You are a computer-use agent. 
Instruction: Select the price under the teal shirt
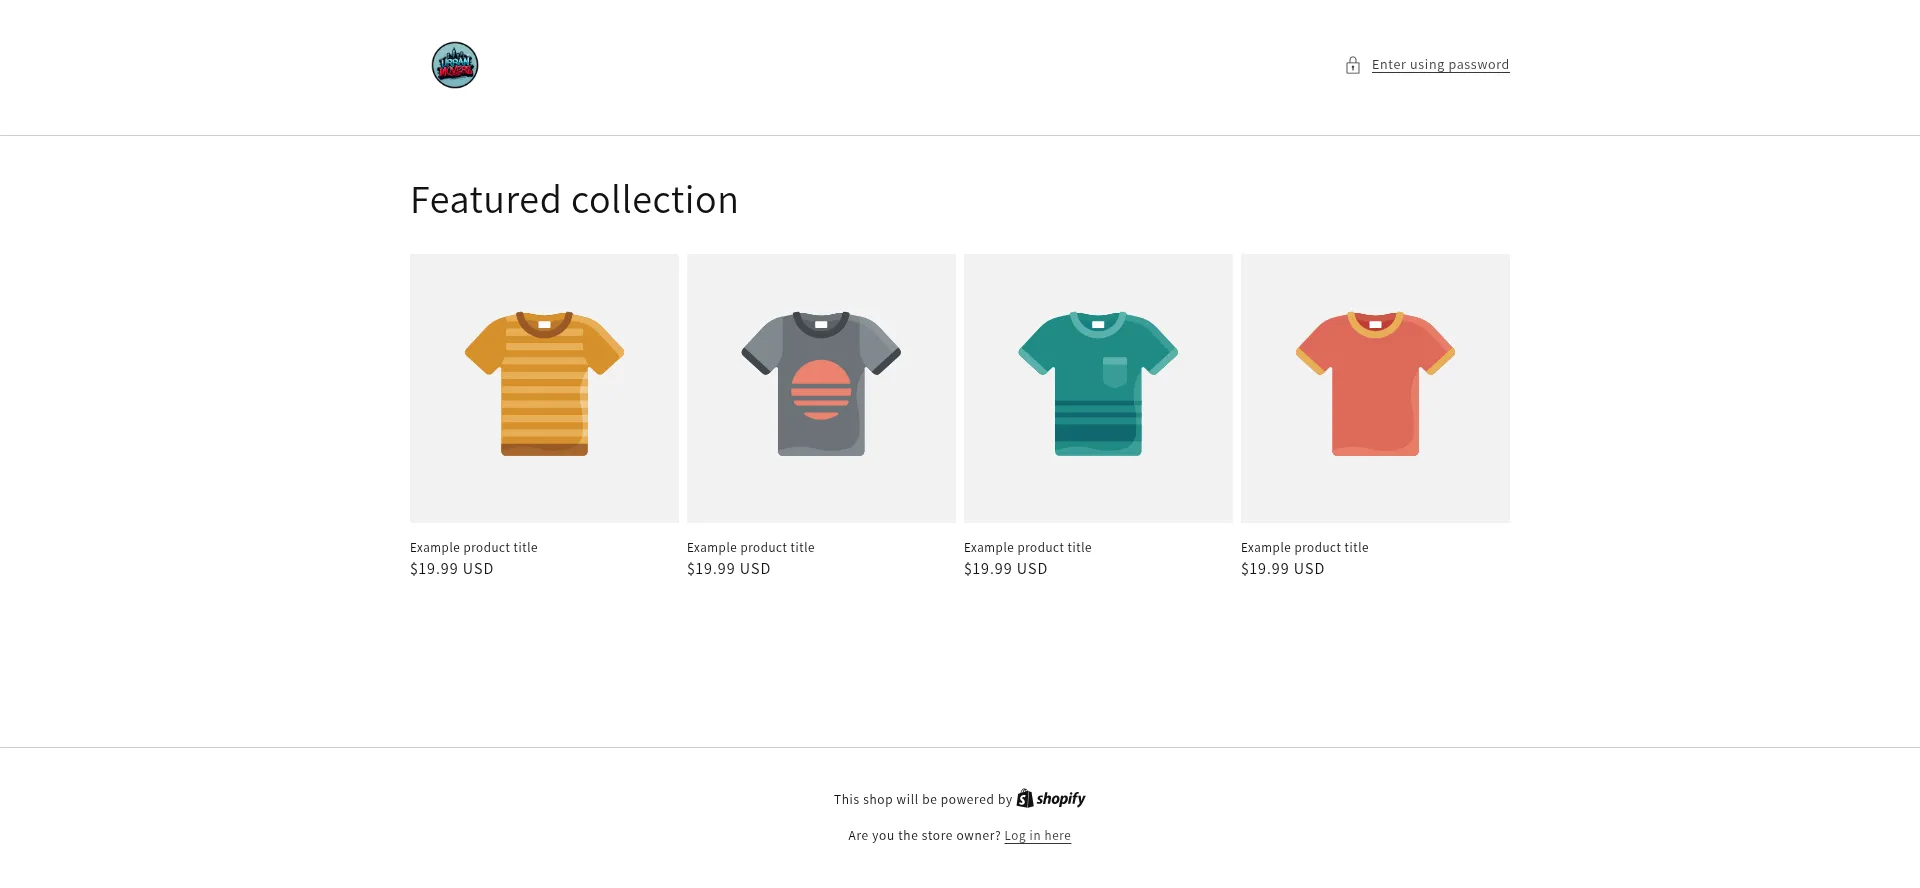1006,569
